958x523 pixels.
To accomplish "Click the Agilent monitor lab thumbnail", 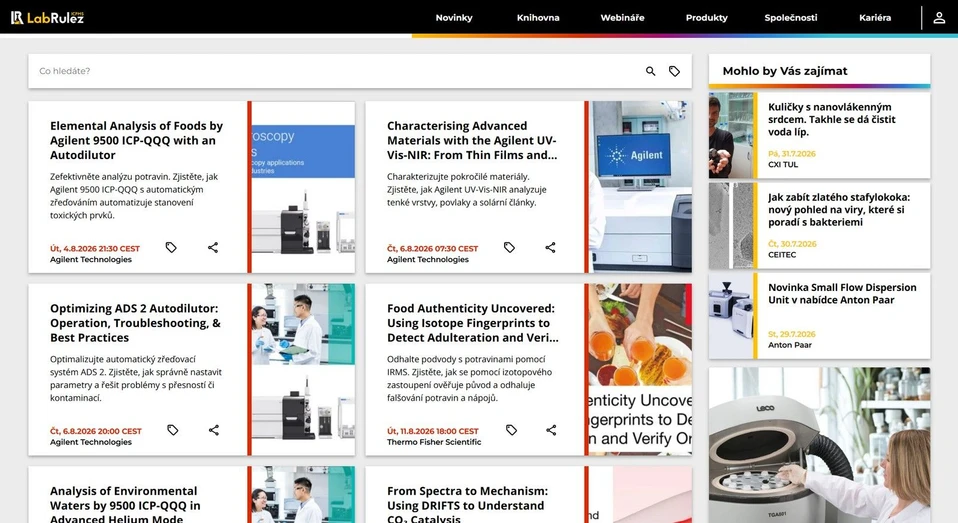I will coord(640,187).
